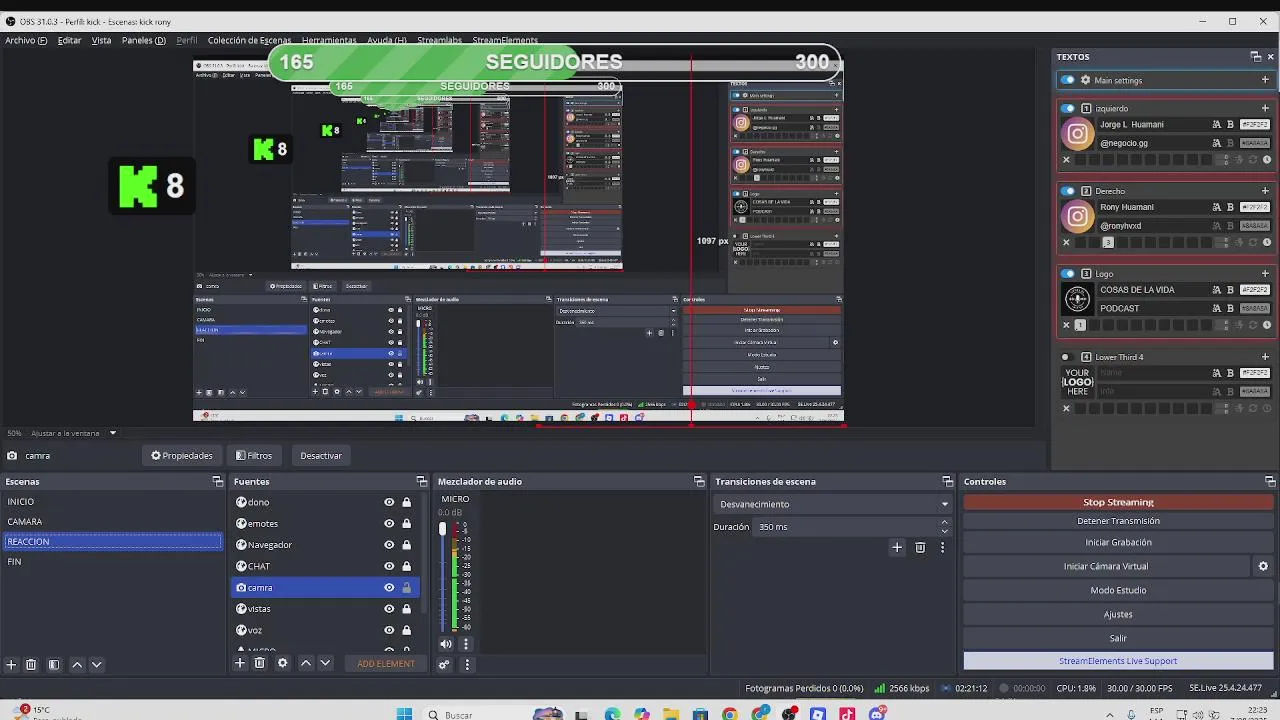The image size is (1280, 720).
Task: Open the MICRO channel three-dot options
Action: 466,644
